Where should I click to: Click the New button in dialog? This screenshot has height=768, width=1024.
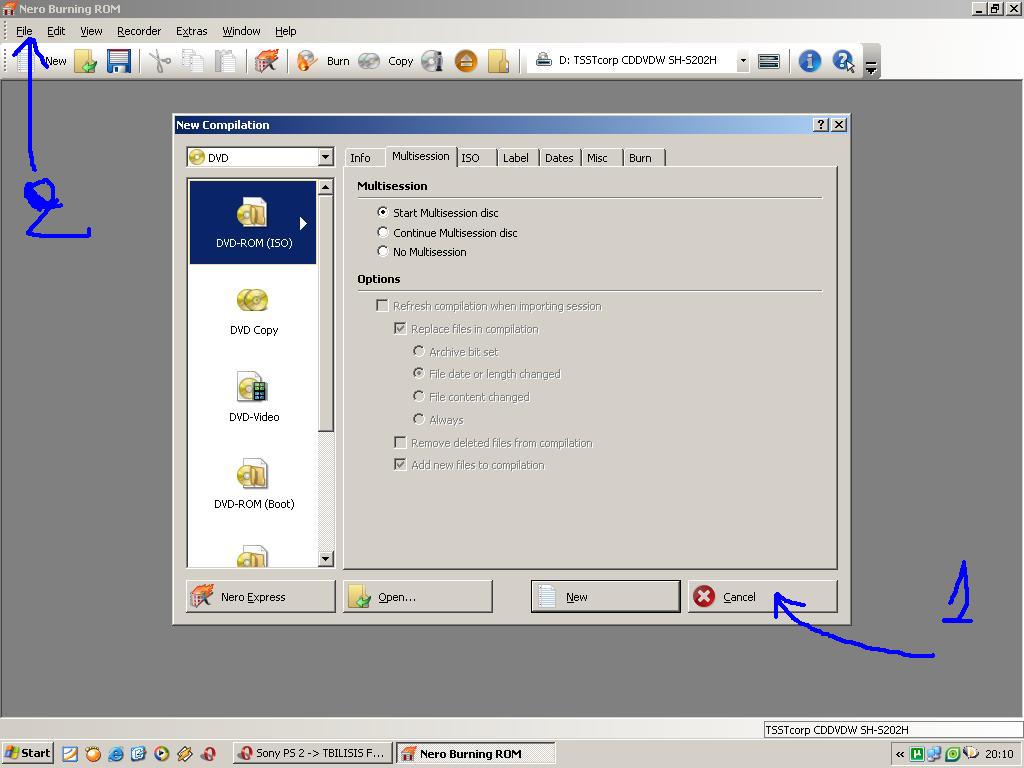point(605,596)
